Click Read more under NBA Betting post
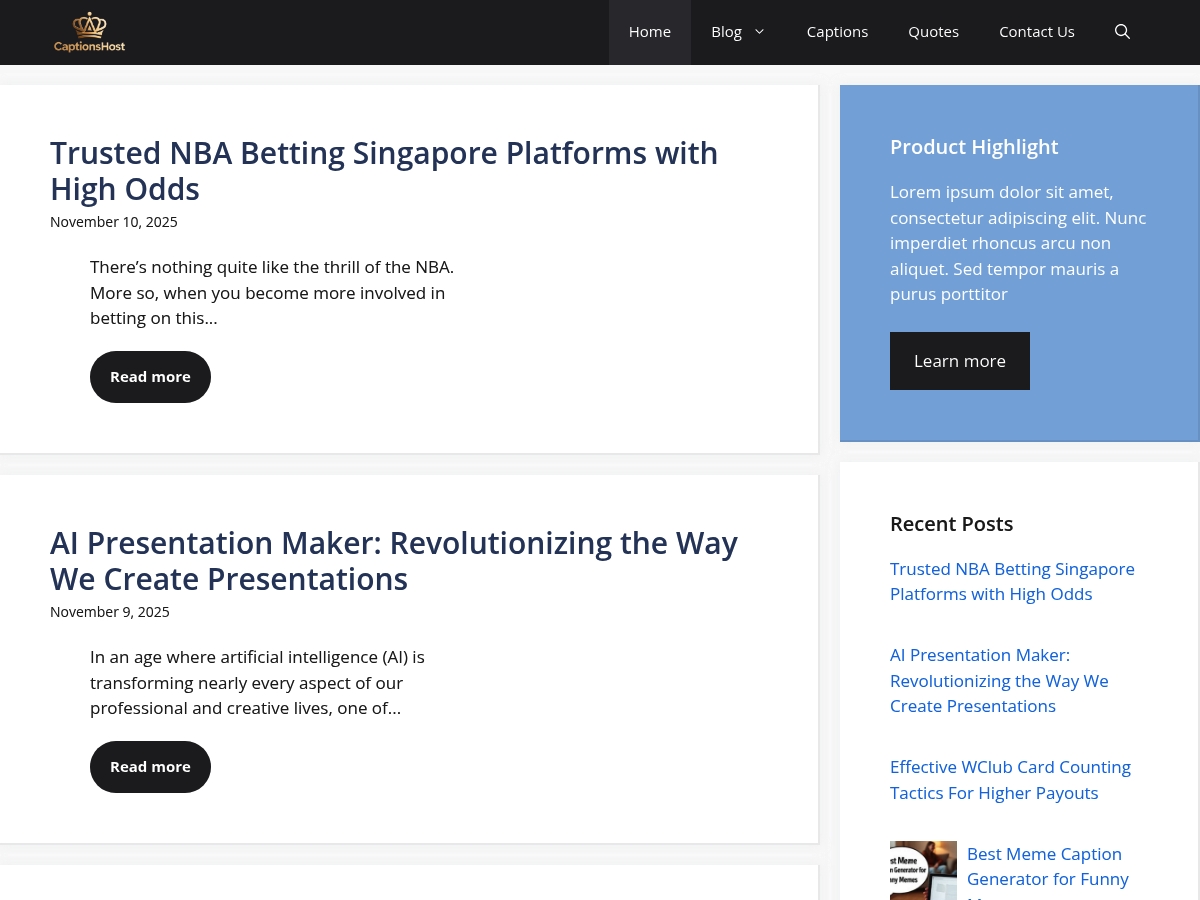Screen dimensions: 1200x900 pos(150,377)
